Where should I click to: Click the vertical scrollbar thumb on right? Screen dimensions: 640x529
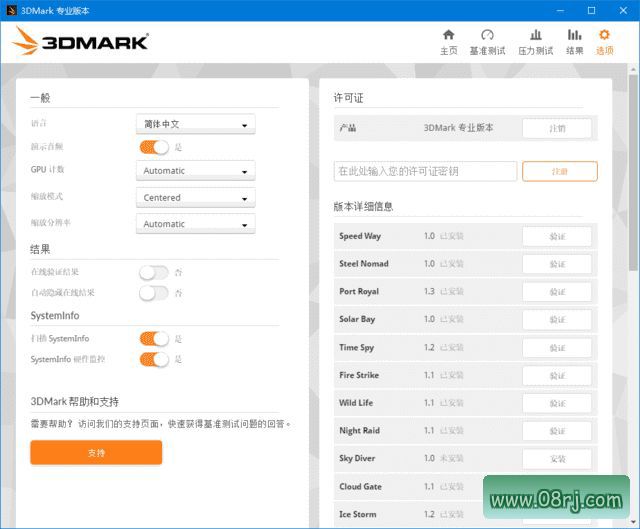point(633,173)
